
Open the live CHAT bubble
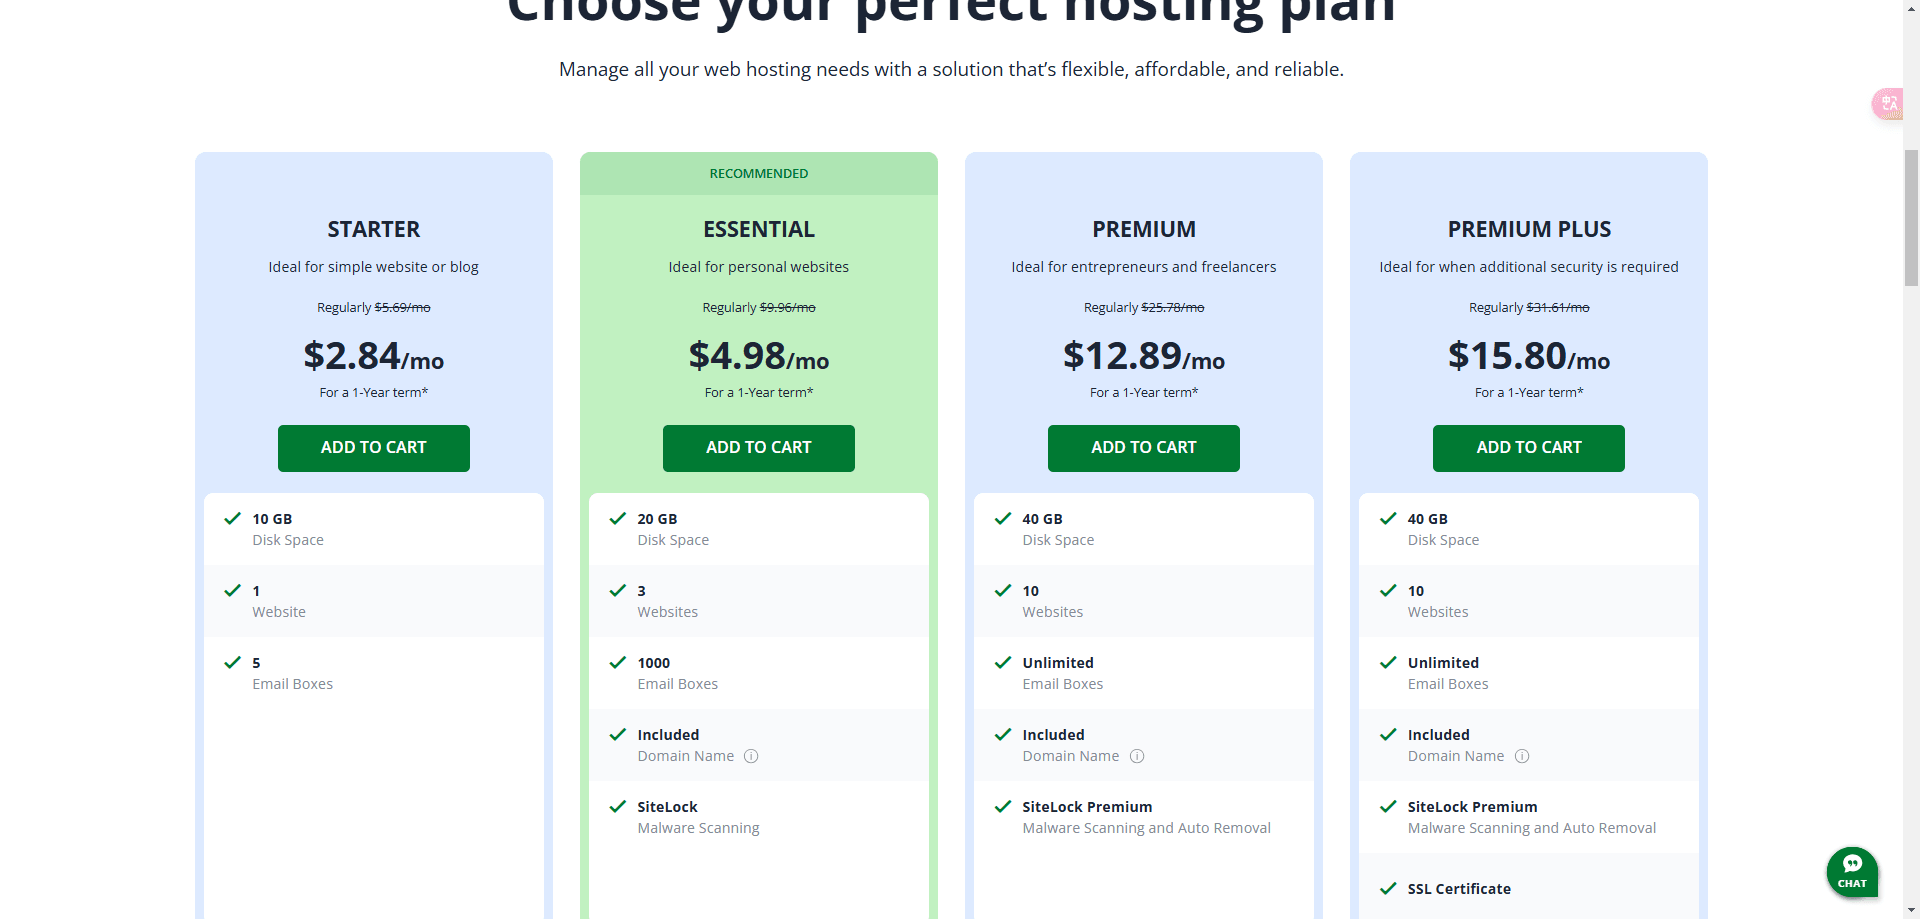[1852, 872]
